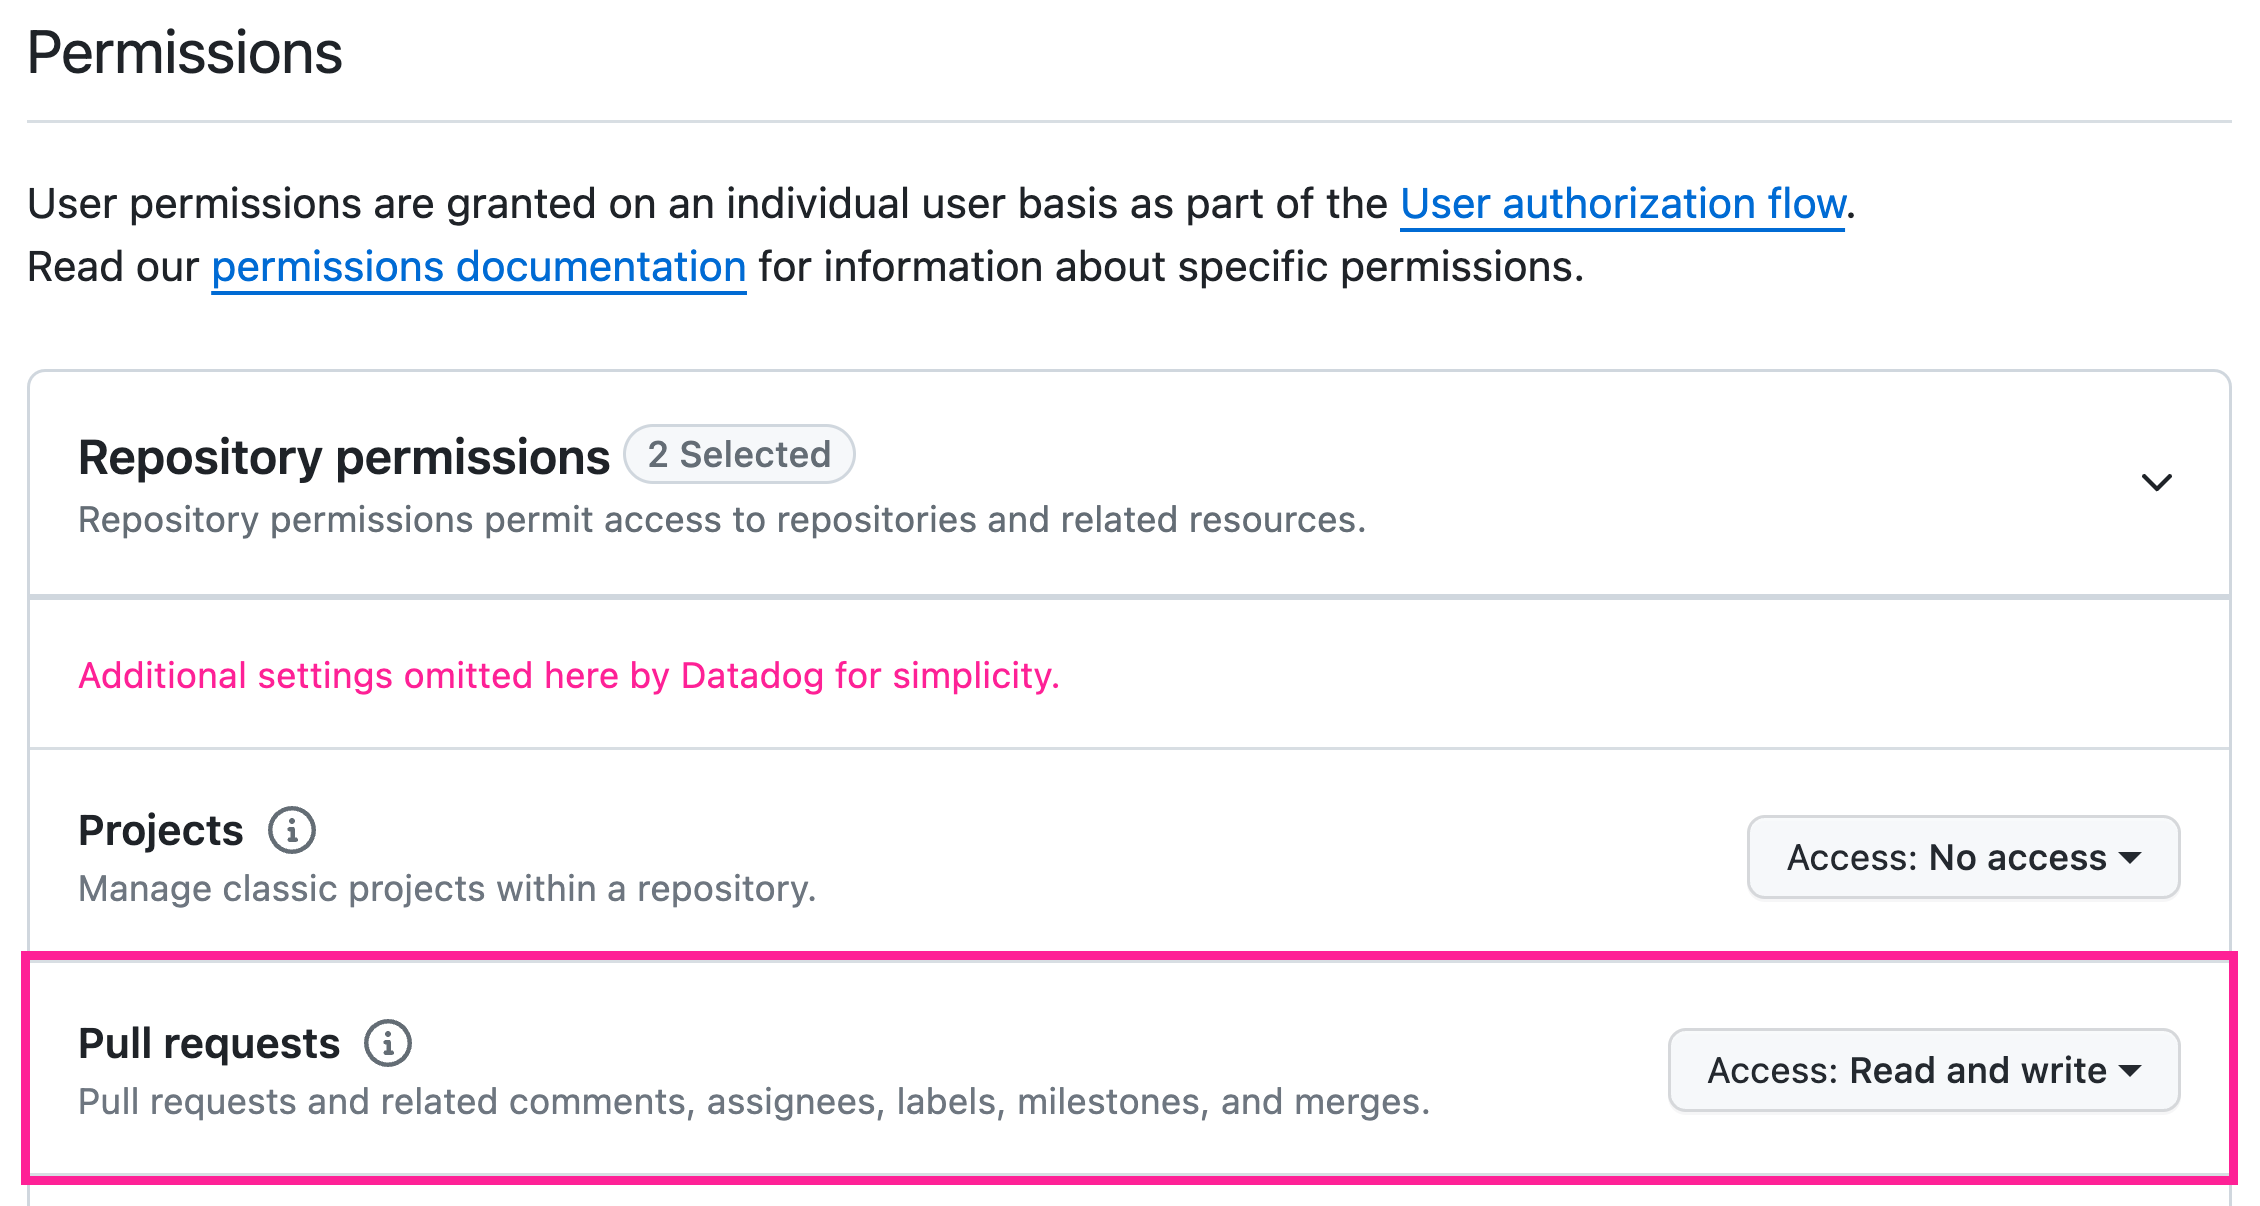Click the Permissions page heading
Image resolution: width=2260 pixels, height=1206 pixels.
coord(185,52)
